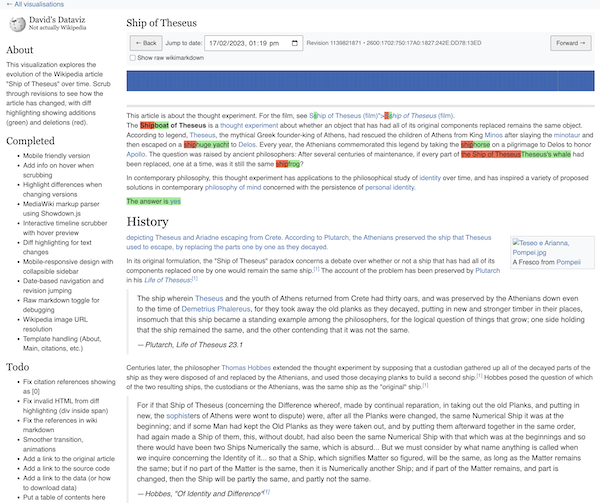Click 'Add info on hover when scrubbing' item
This screenshot has height=503, width=600.
click(58, 170)
